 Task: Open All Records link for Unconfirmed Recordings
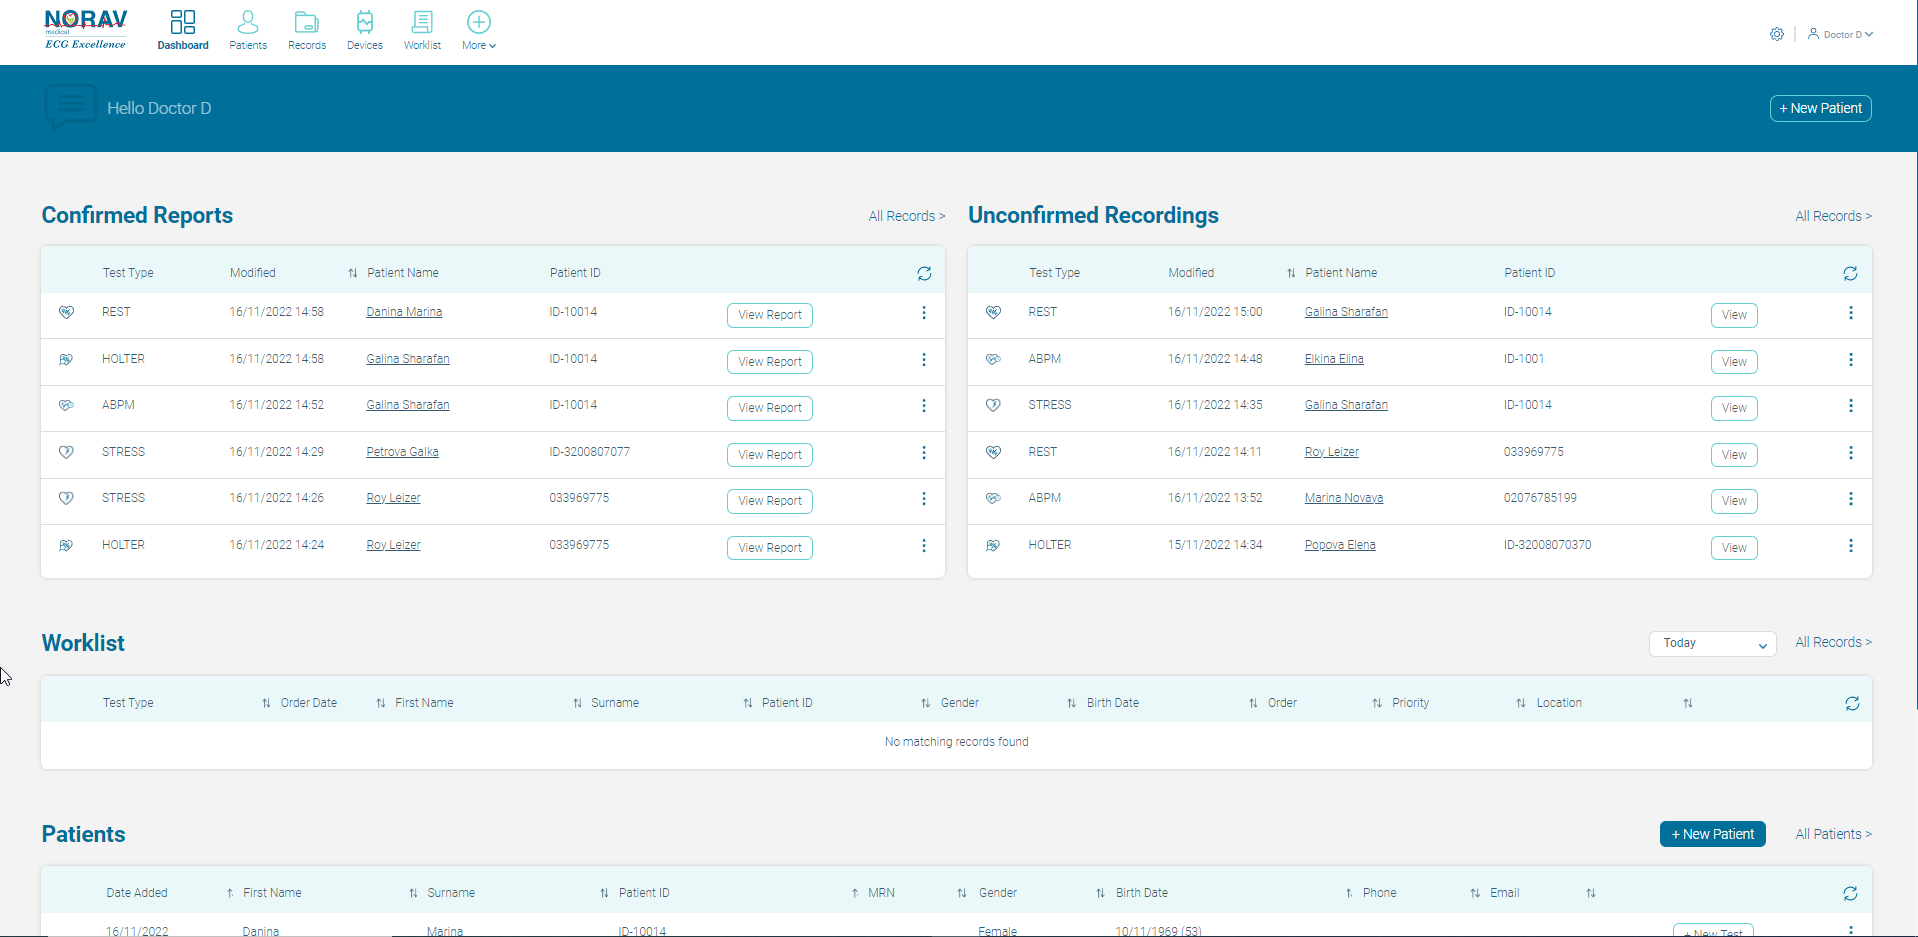tap(1833, 216)
